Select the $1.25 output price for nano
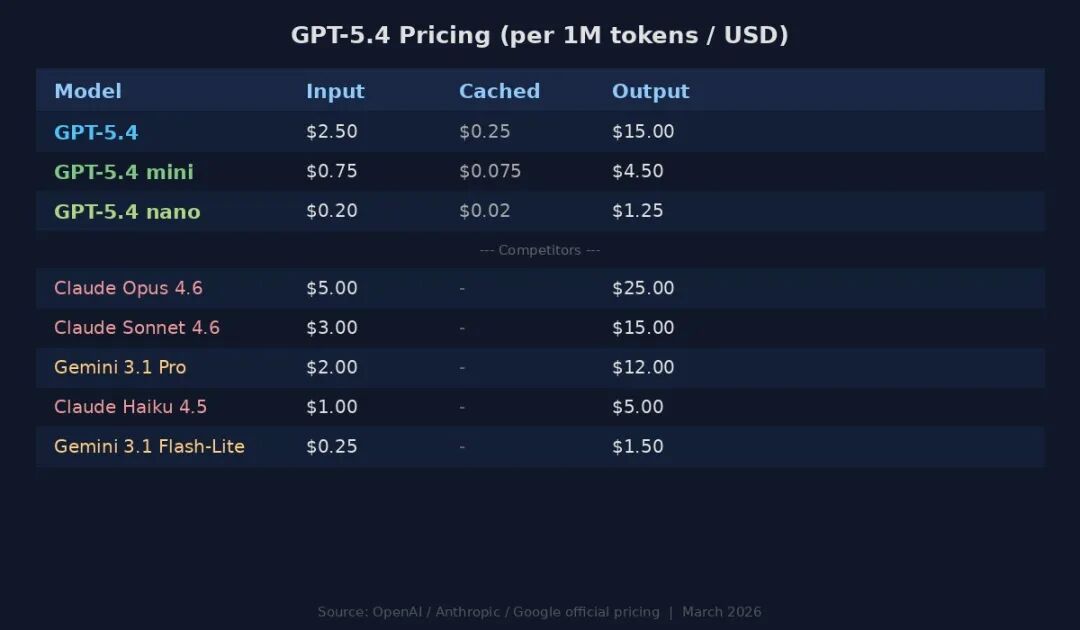 (637, 211)
